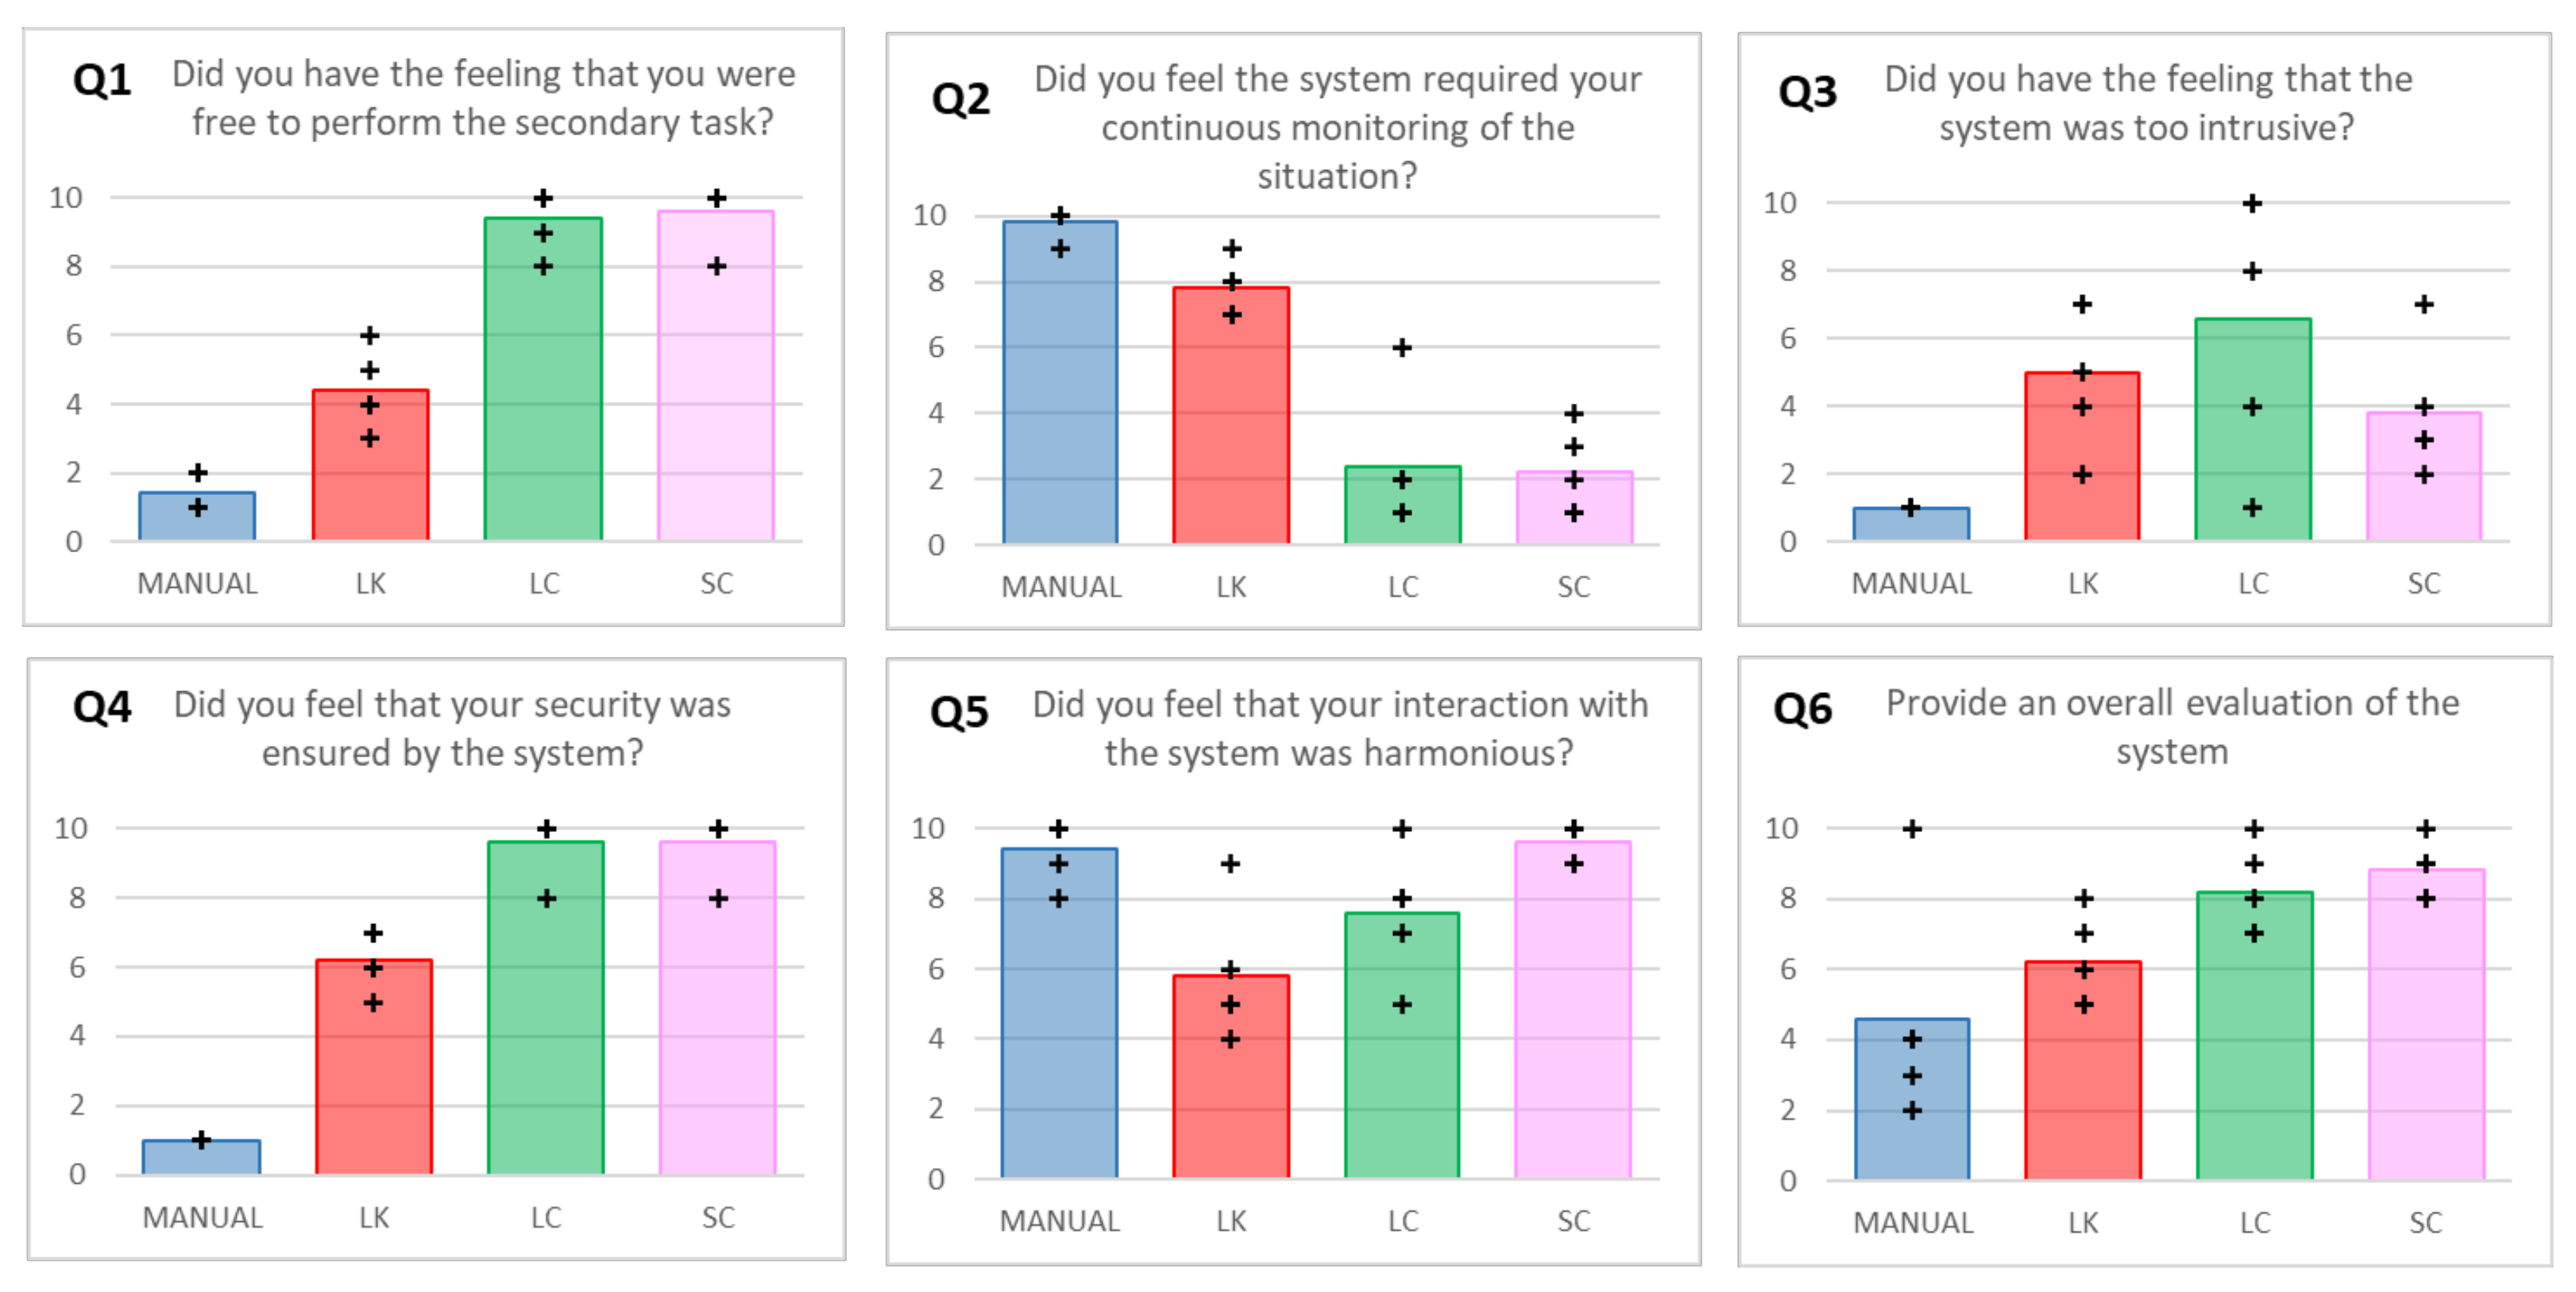Click the blue MANUAL bar in Q6 chart
Image resolution: width=2576 pixels, height=1292 pixels.
tap(1912, 1099)
